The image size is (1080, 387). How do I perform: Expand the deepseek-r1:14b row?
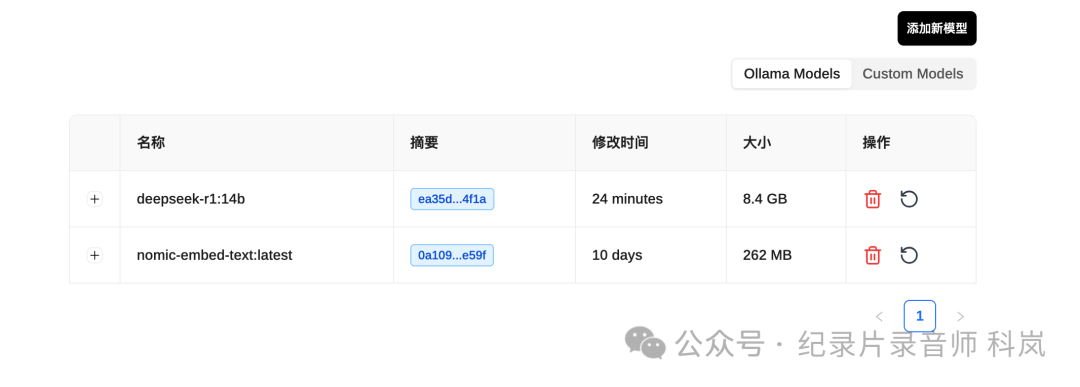[x=94, y=199]
